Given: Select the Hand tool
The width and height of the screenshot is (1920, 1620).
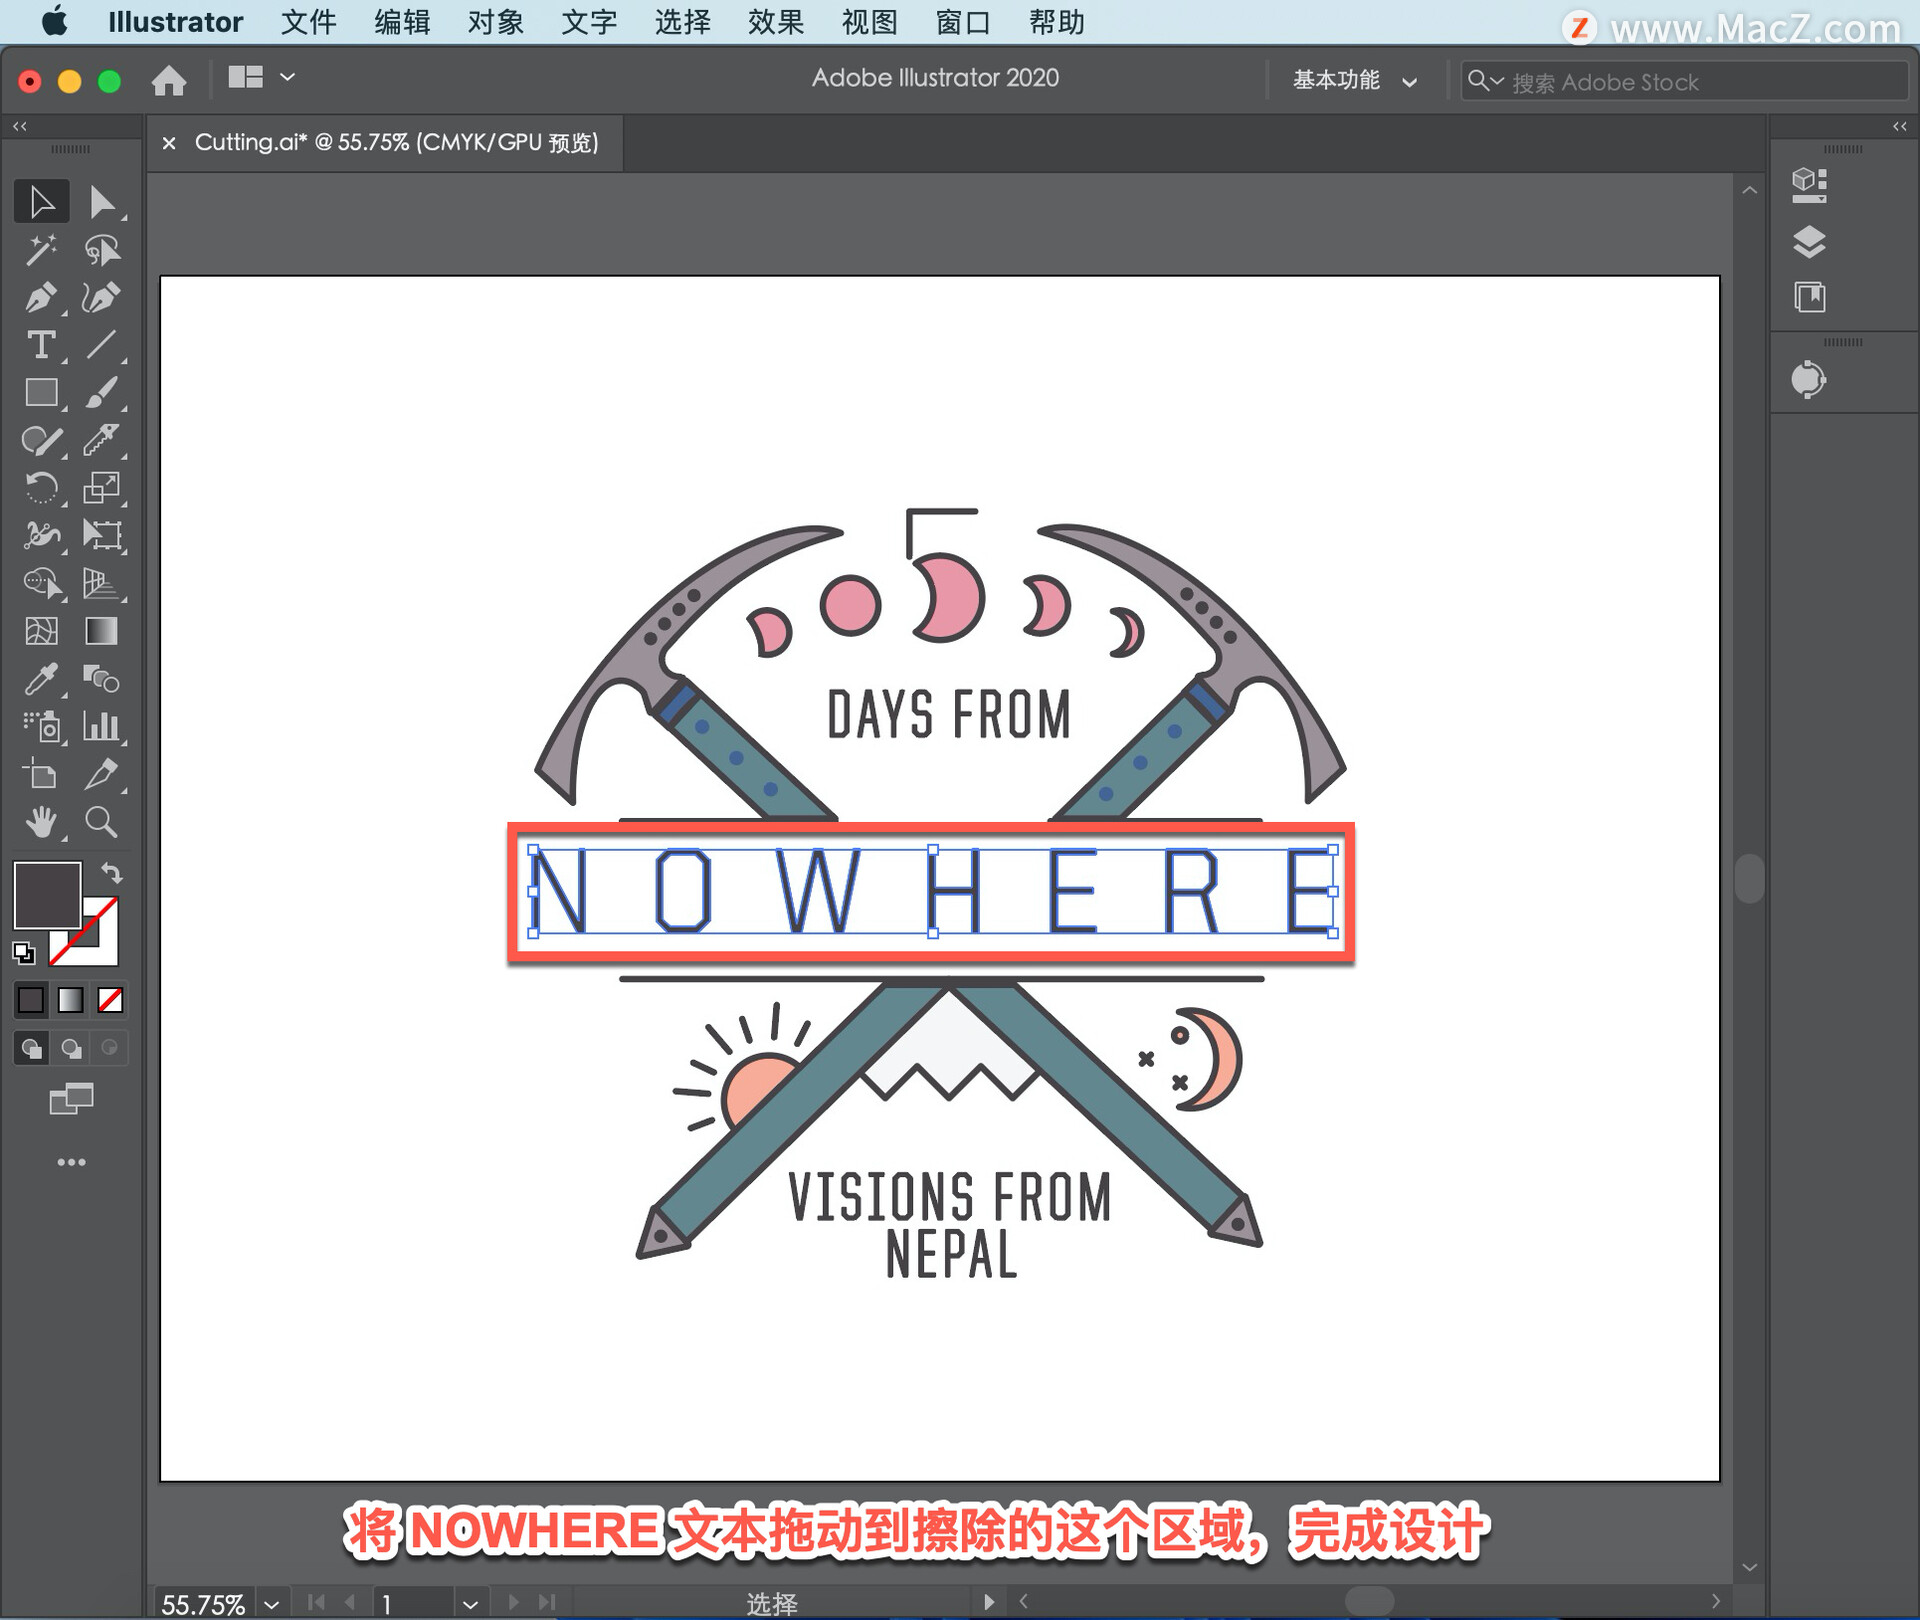Looking at the screenshot, I should pos(41,823).
